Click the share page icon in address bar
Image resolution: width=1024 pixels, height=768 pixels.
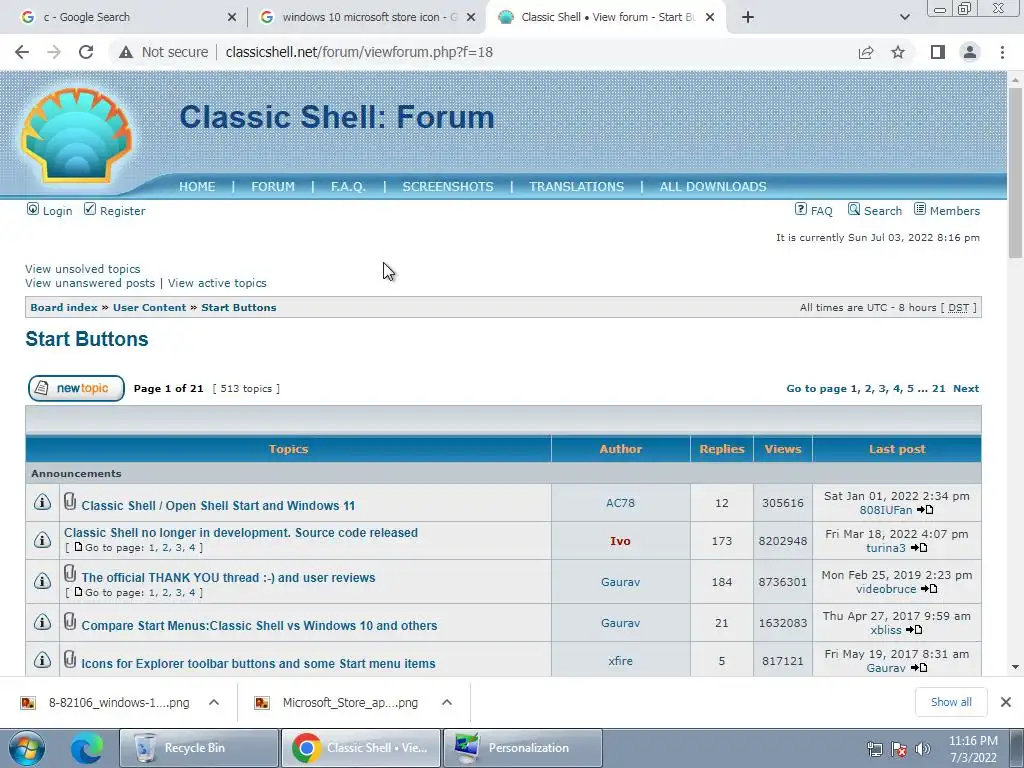(x=866, y=52)
